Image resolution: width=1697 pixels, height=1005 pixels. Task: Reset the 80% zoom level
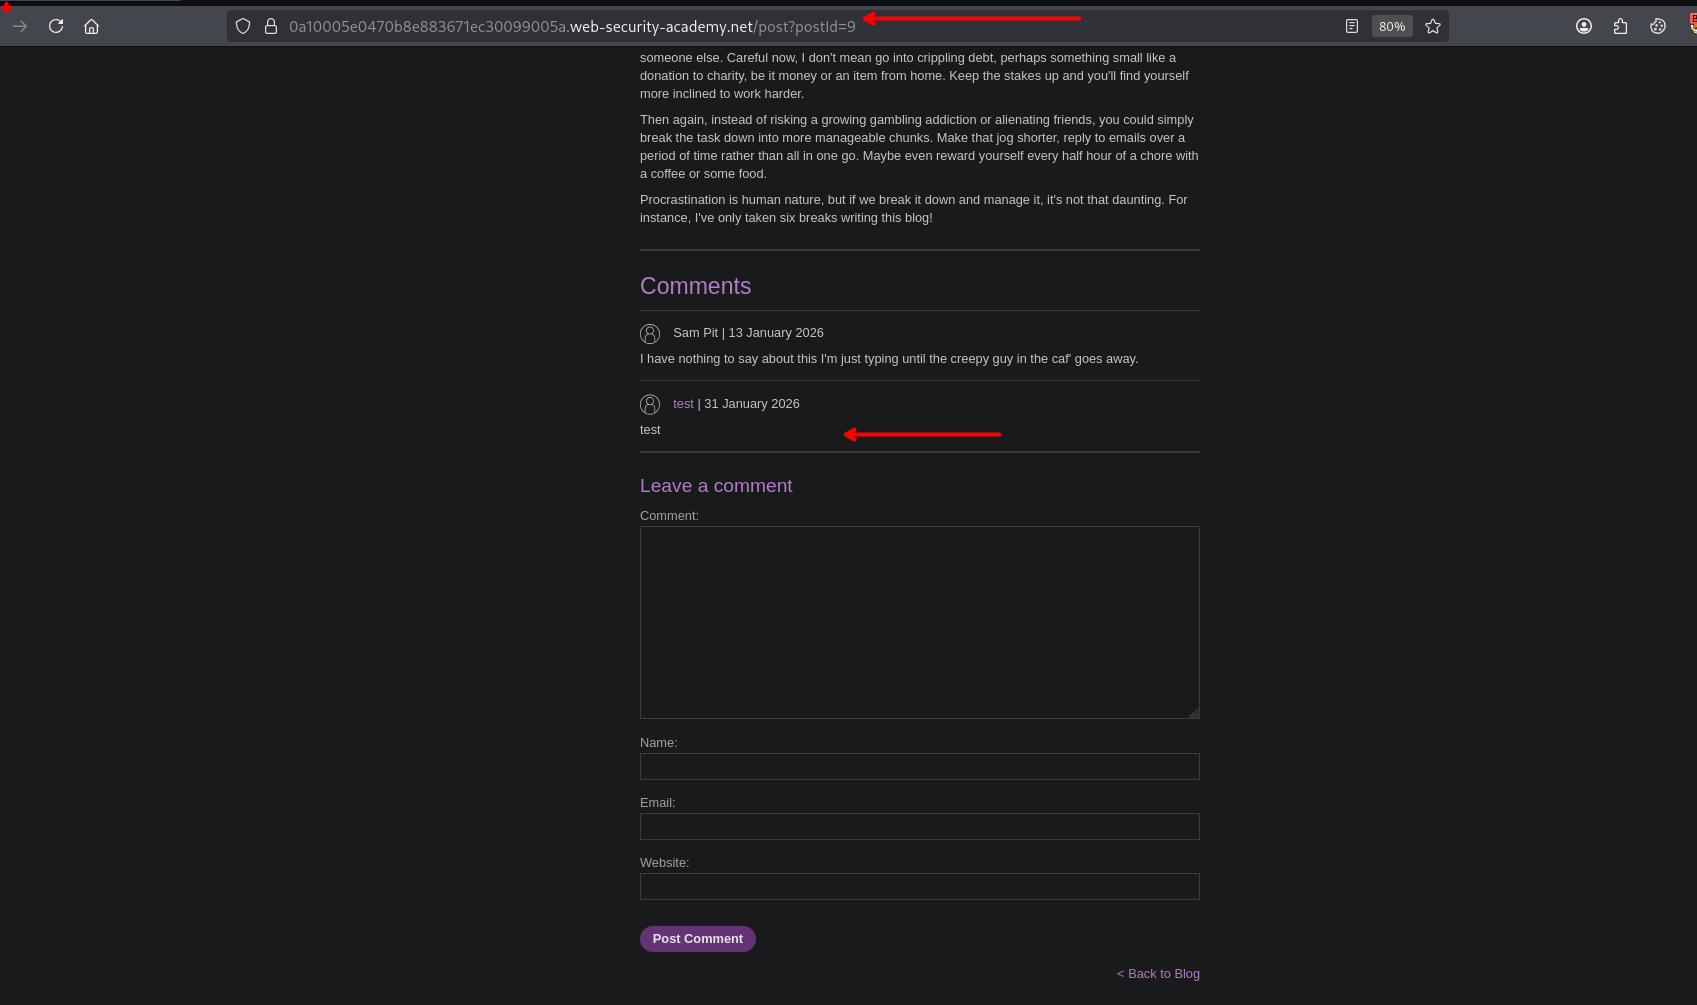point(1391,26)
